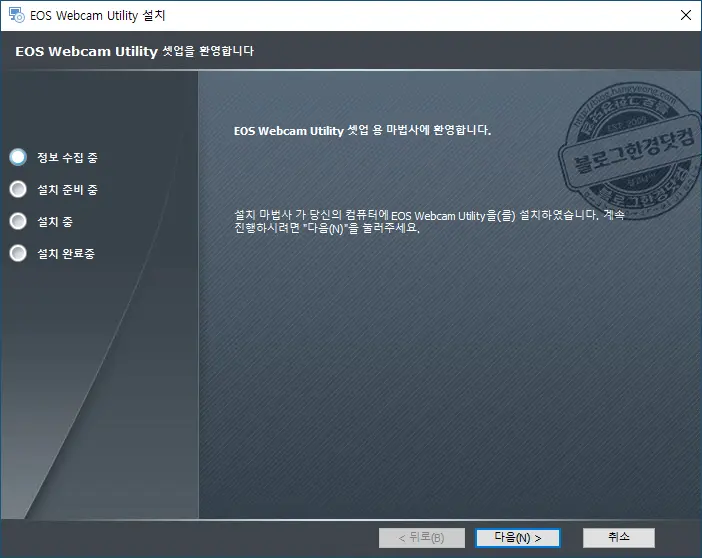Click the bold '셋업 용 마법사에 환영합니다' welcome text
This screenshot has width=702, height=558.
coord(419,130)
